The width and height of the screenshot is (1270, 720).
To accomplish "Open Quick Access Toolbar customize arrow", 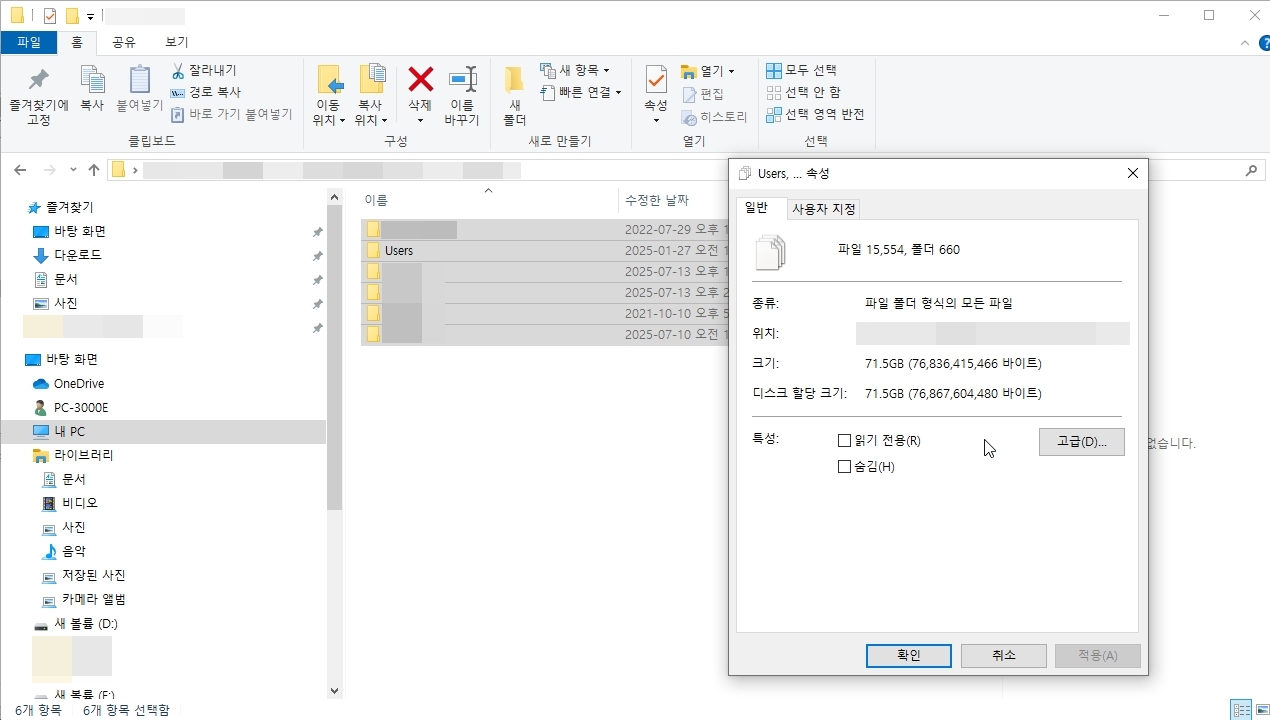I will pos(90,16).
